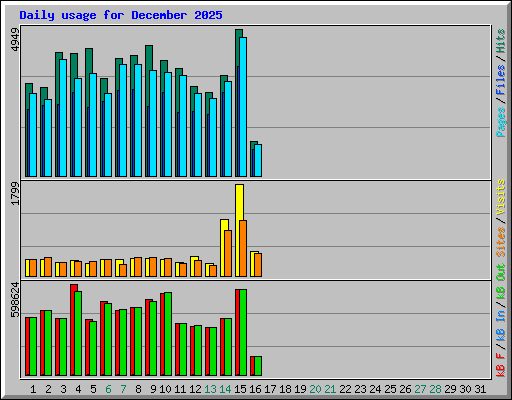The width and height of the screenshot is (512, 400).
Task: Select day 24 on the axis
Action: [375, 389]
